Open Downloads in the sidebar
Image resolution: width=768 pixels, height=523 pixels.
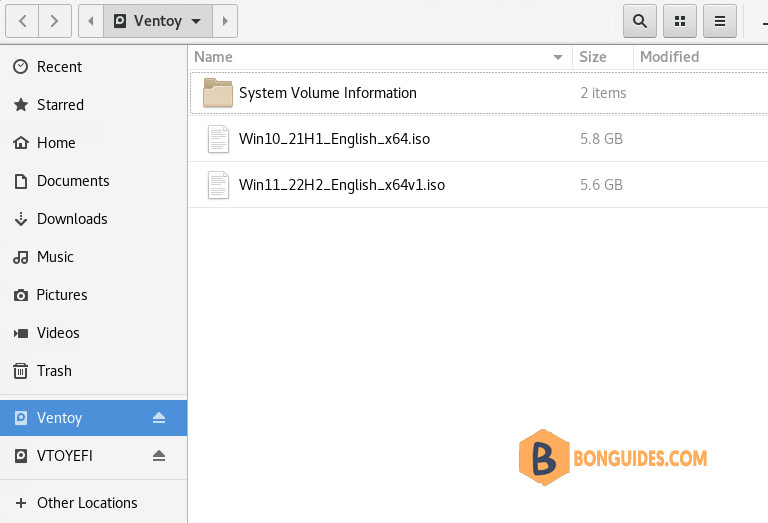[93, 219]
